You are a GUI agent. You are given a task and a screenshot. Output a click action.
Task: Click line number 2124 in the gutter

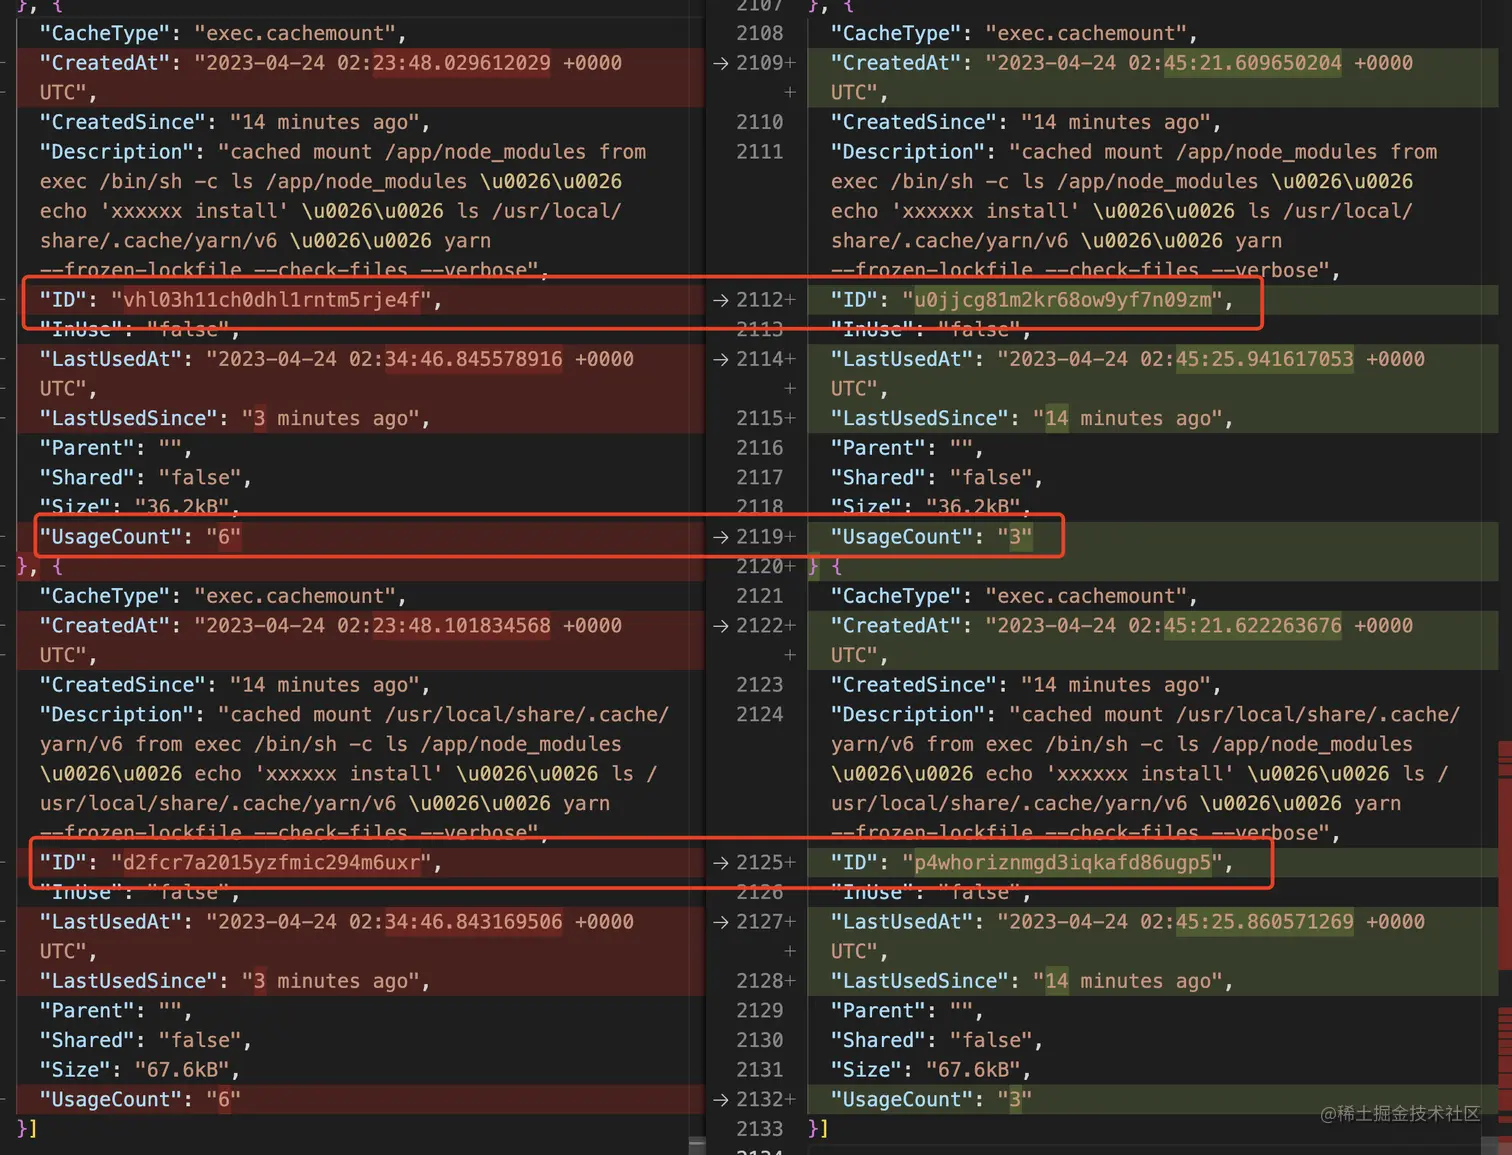click(760, 715)
